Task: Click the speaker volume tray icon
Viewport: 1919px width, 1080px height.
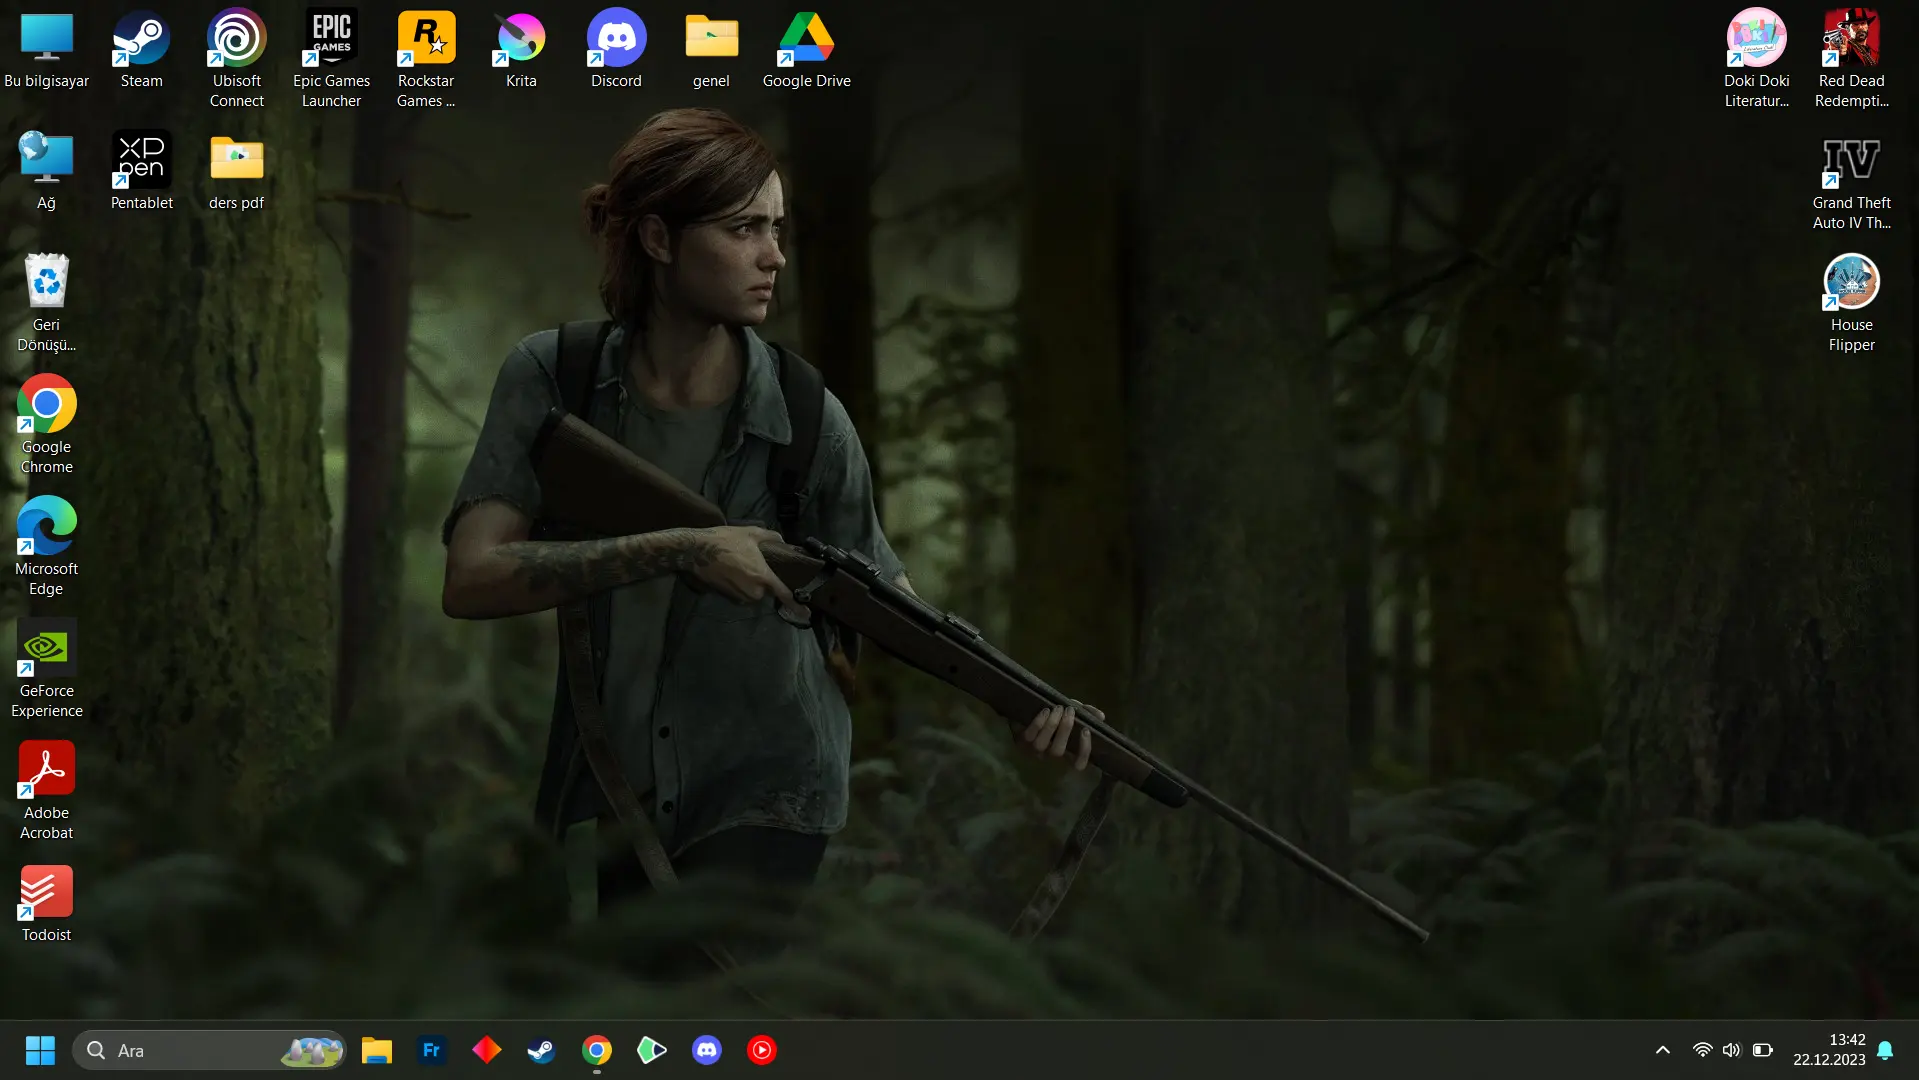Action: tap(1732, 1050)
